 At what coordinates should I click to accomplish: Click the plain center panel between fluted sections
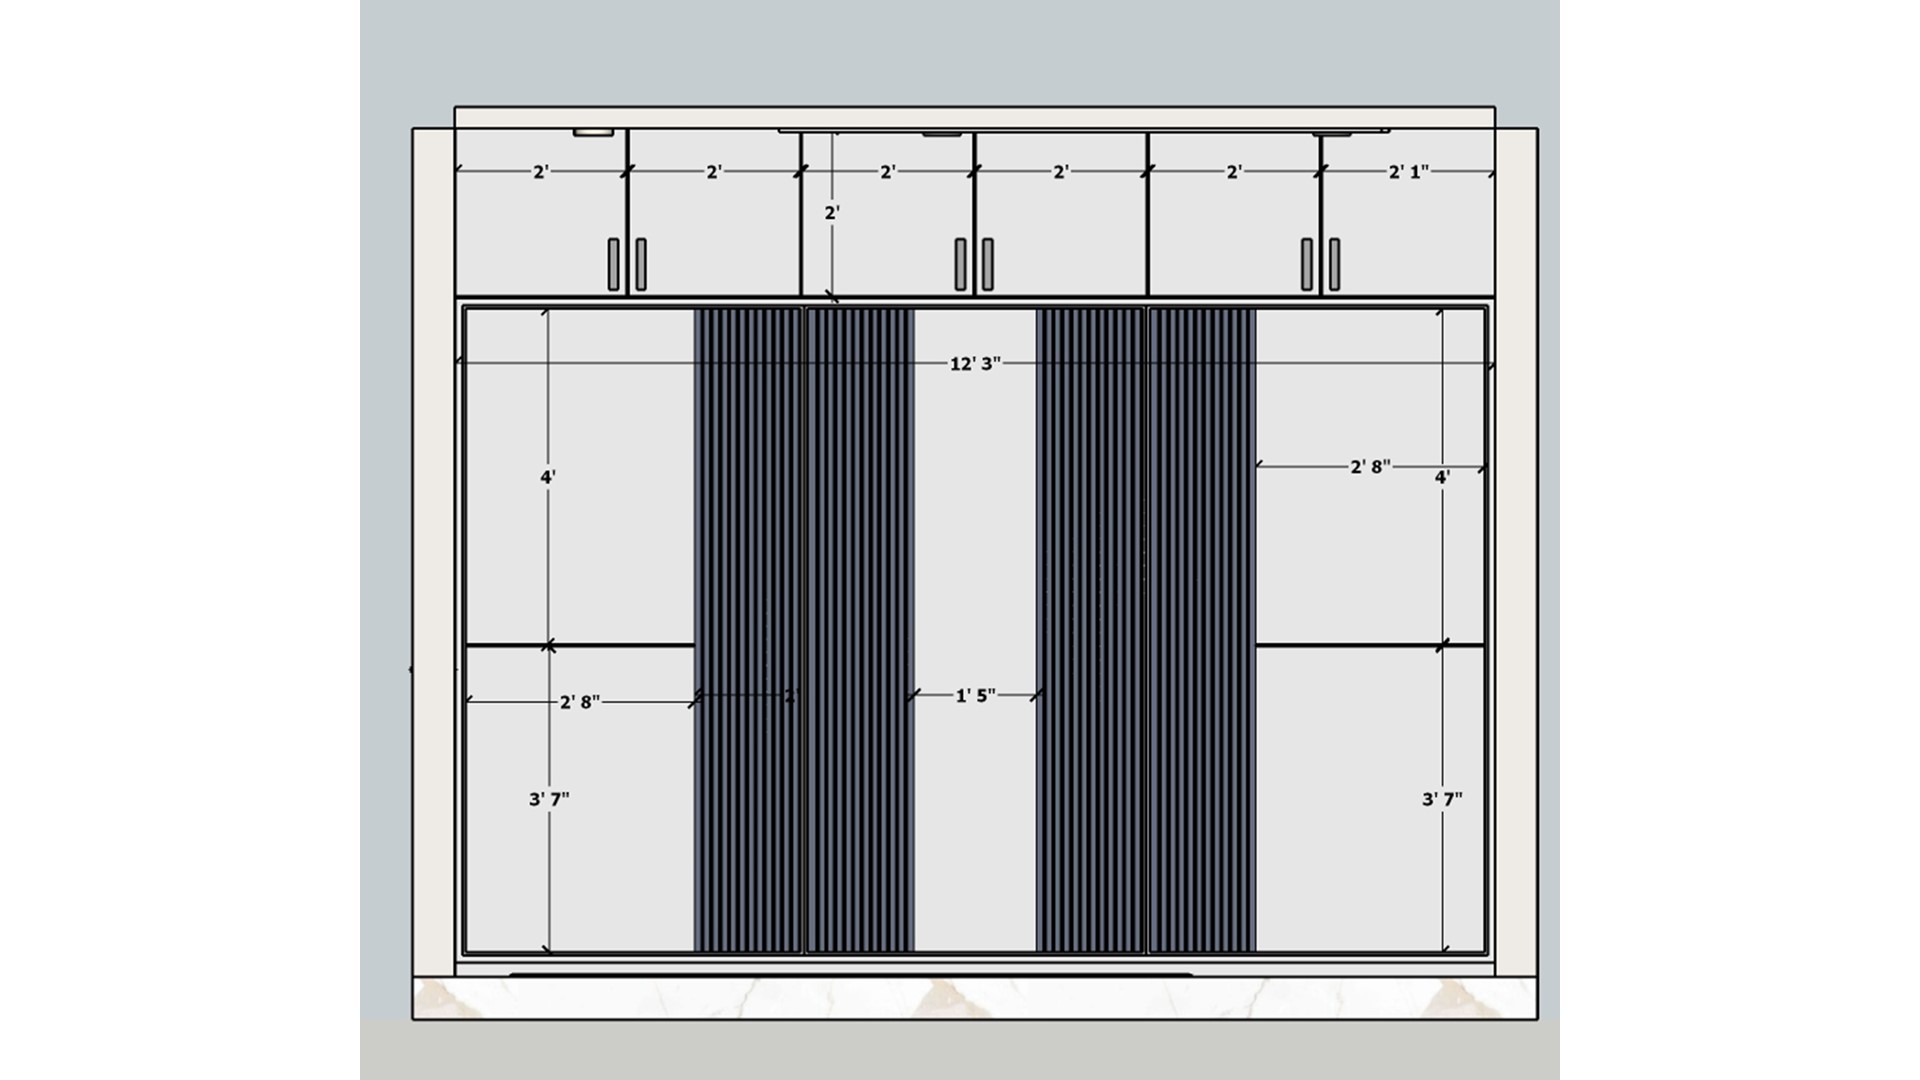975,630
